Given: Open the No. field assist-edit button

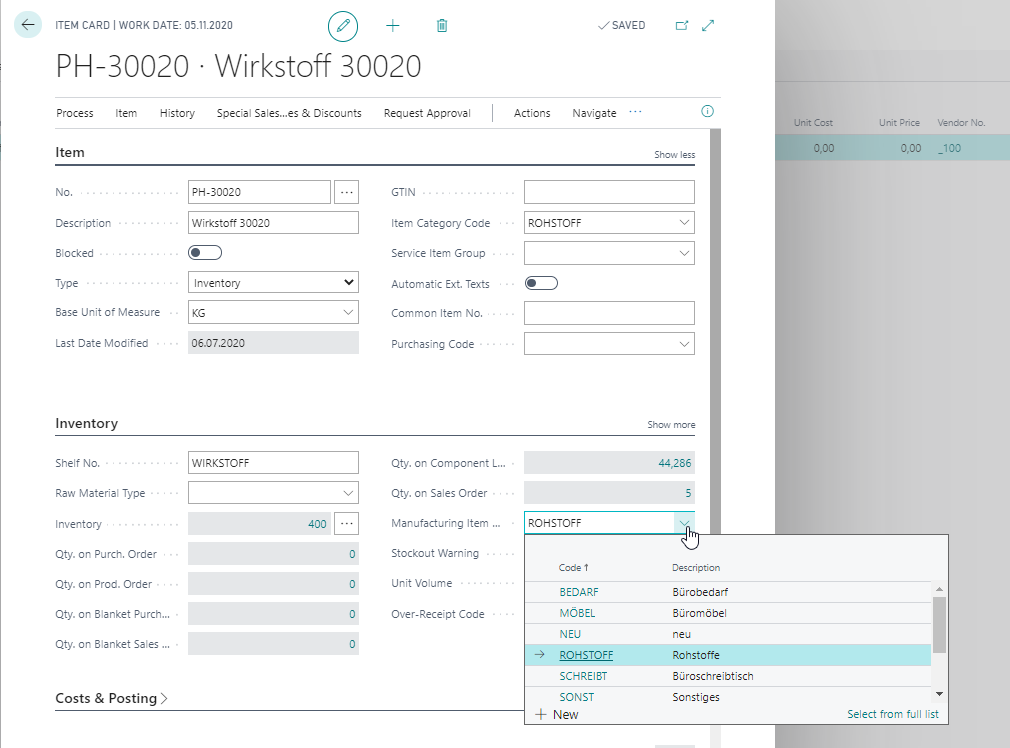Looking at the screenshot, I should (x=347, y=192).
